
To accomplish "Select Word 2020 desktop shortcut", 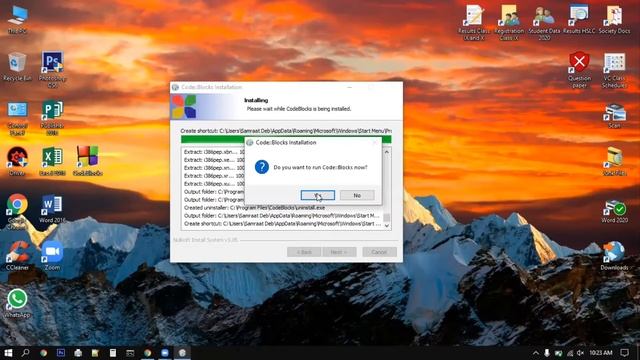I will click(615, 211).
